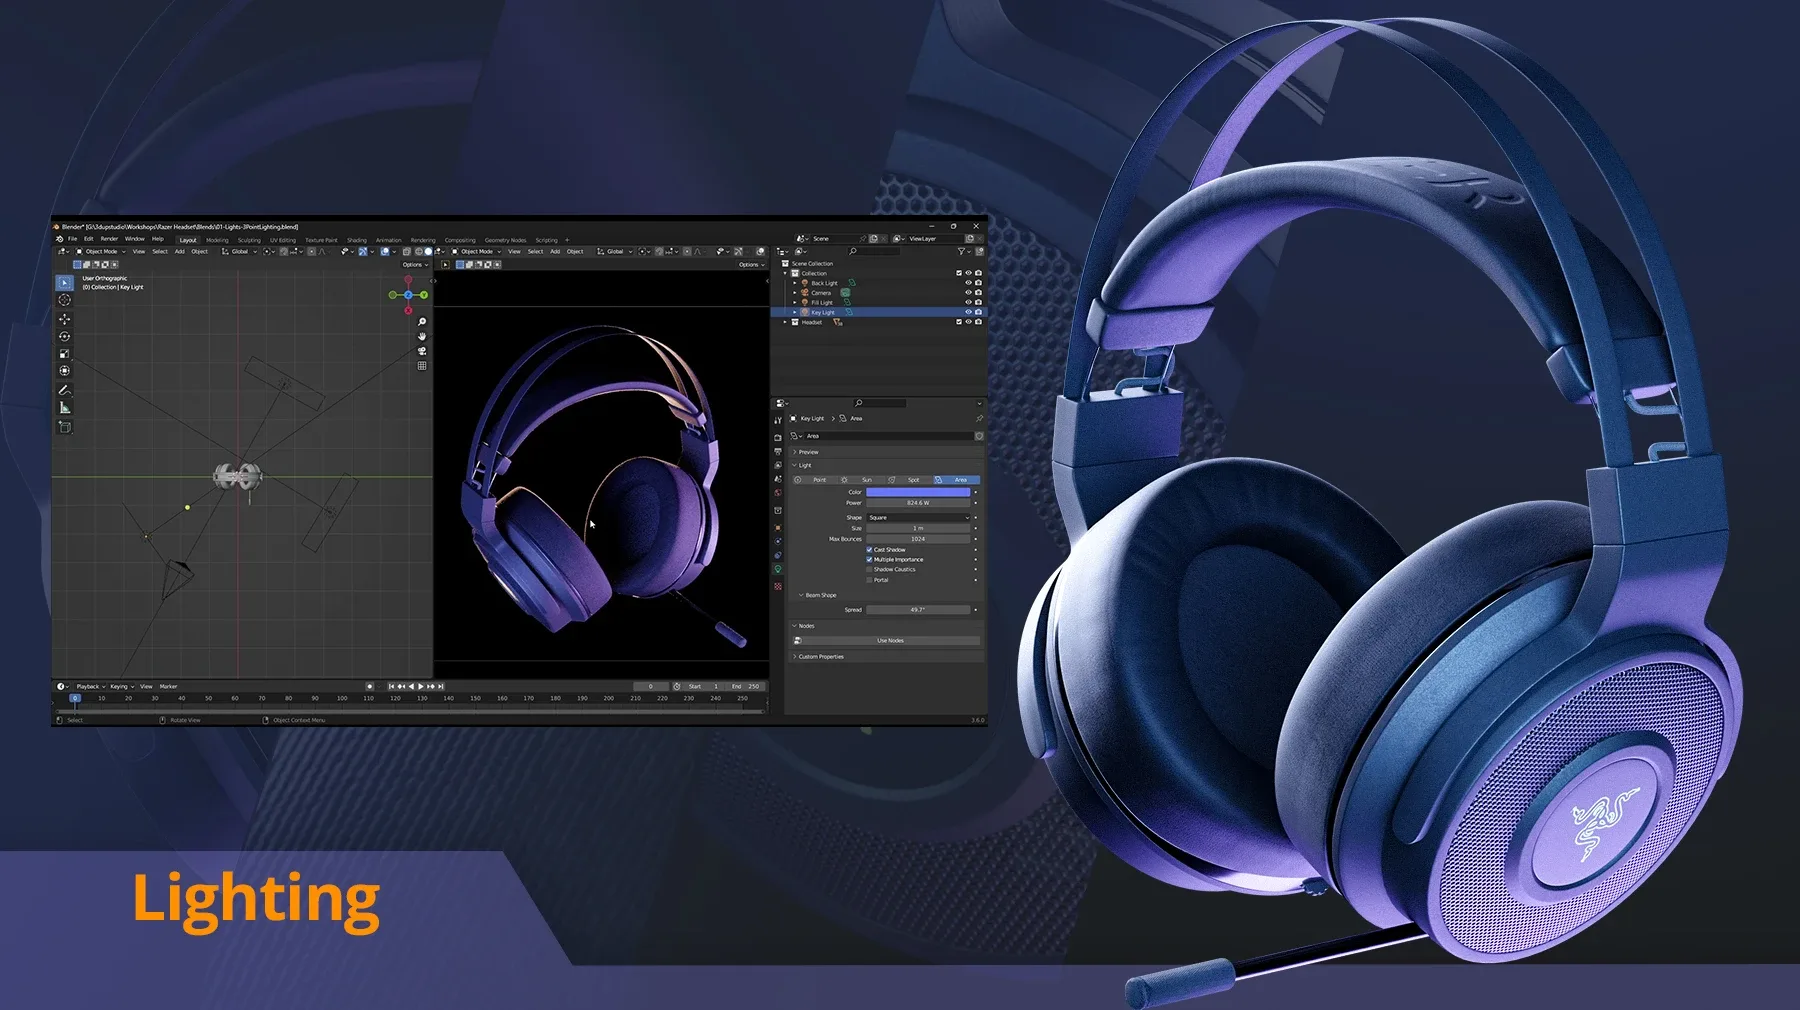Viewport: 1800px width, 1010px height.
Task: Click the Power field showing 824.6 W
Action: tap(918, 502)
